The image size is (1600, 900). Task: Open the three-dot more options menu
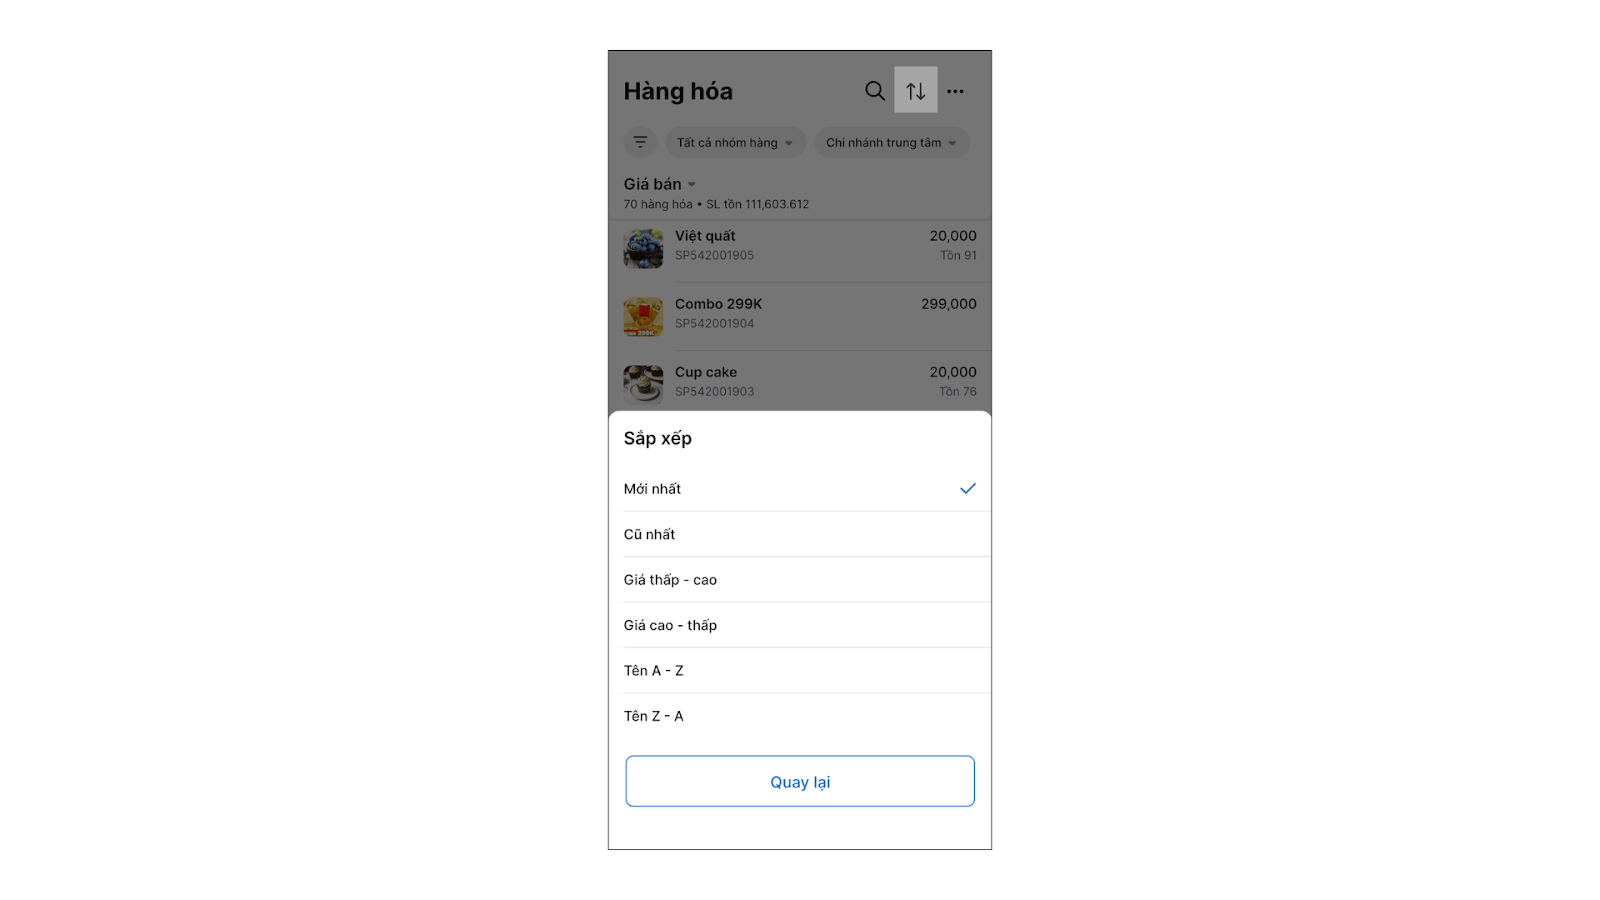(955, 91)
